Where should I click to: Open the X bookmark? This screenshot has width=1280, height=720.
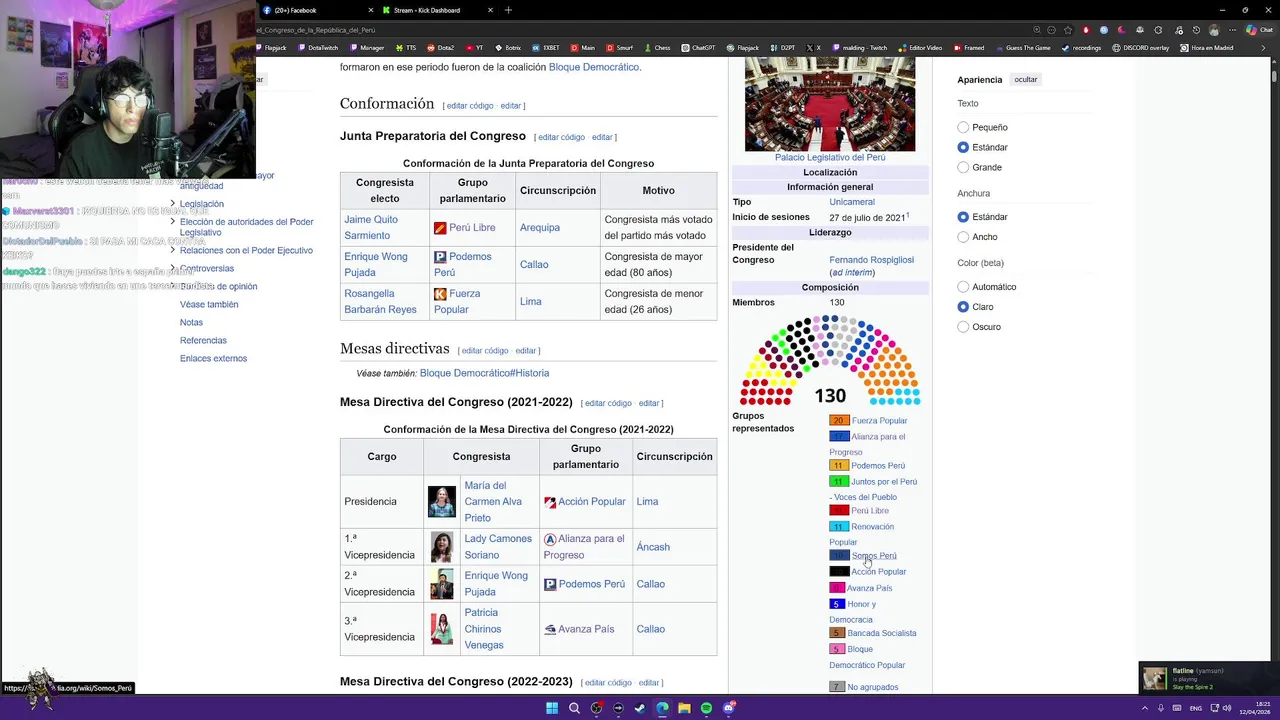814,48
